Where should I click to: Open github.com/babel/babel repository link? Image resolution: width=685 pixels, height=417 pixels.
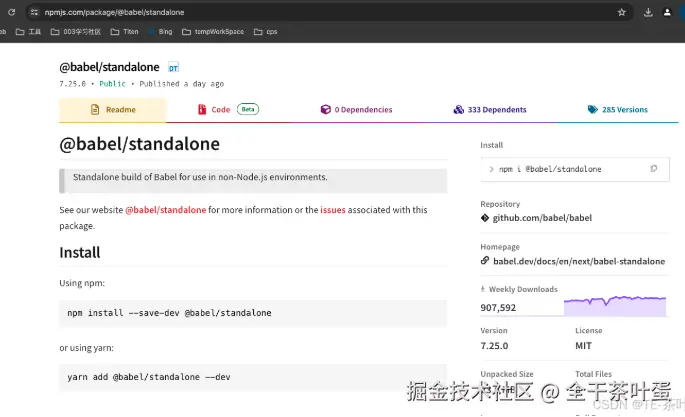(542, 218)
